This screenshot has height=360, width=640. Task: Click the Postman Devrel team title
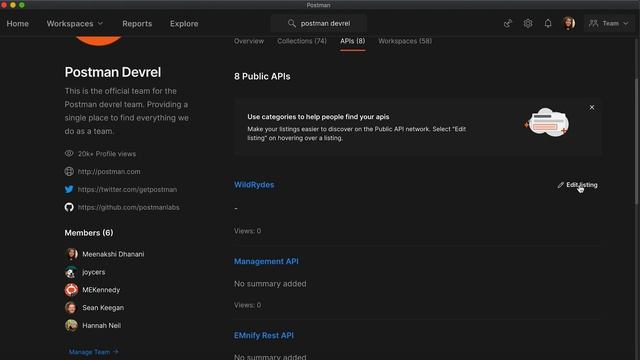tap(113, 72)
